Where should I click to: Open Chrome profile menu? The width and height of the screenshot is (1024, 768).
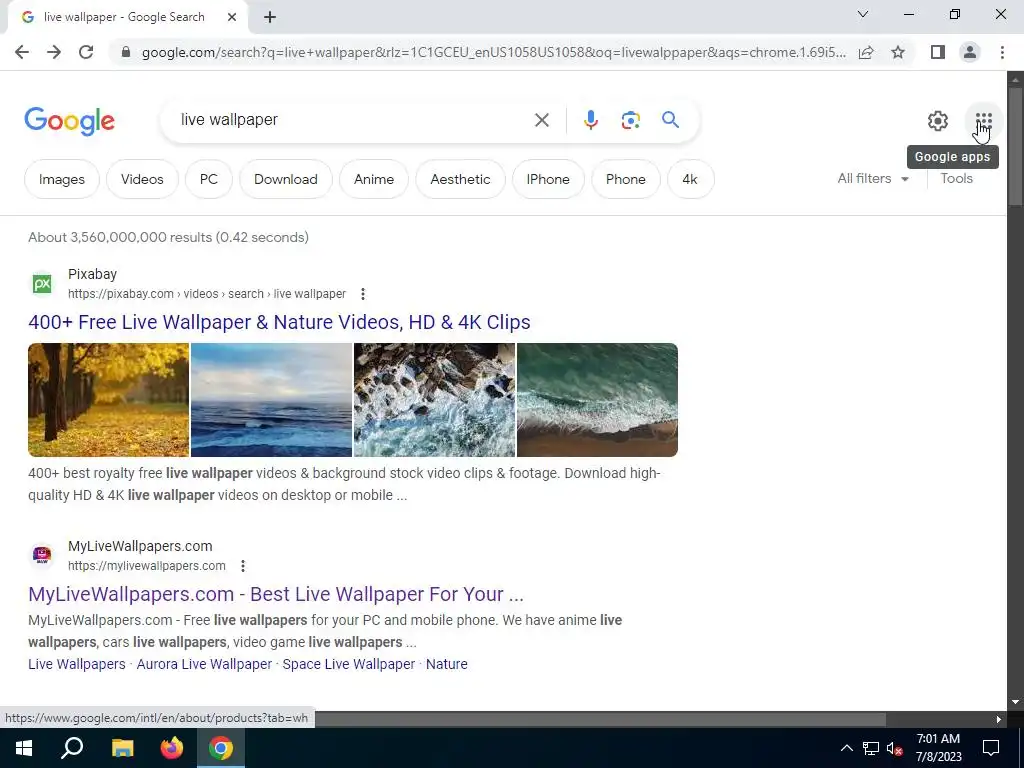(x=970, y=52)
